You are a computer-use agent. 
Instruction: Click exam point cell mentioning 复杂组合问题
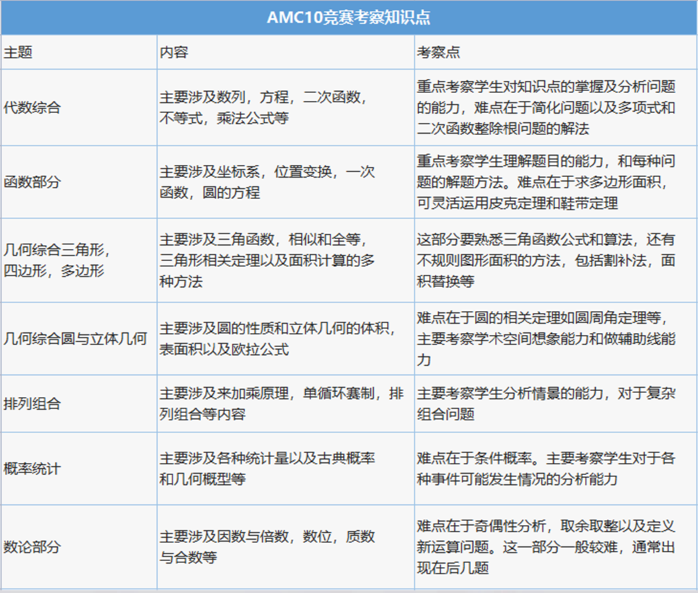coord(556,403)
